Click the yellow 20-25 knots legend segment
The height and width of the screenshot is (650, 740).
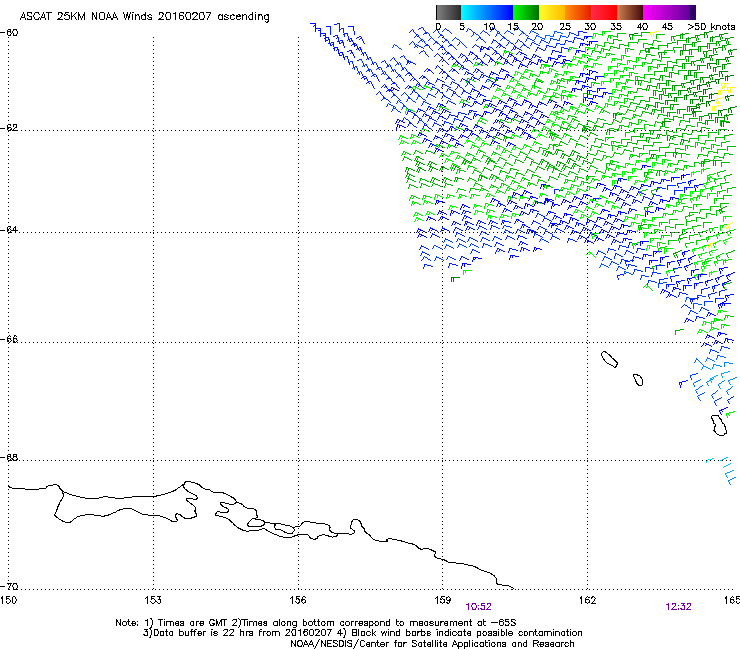[x=552, y=12]
